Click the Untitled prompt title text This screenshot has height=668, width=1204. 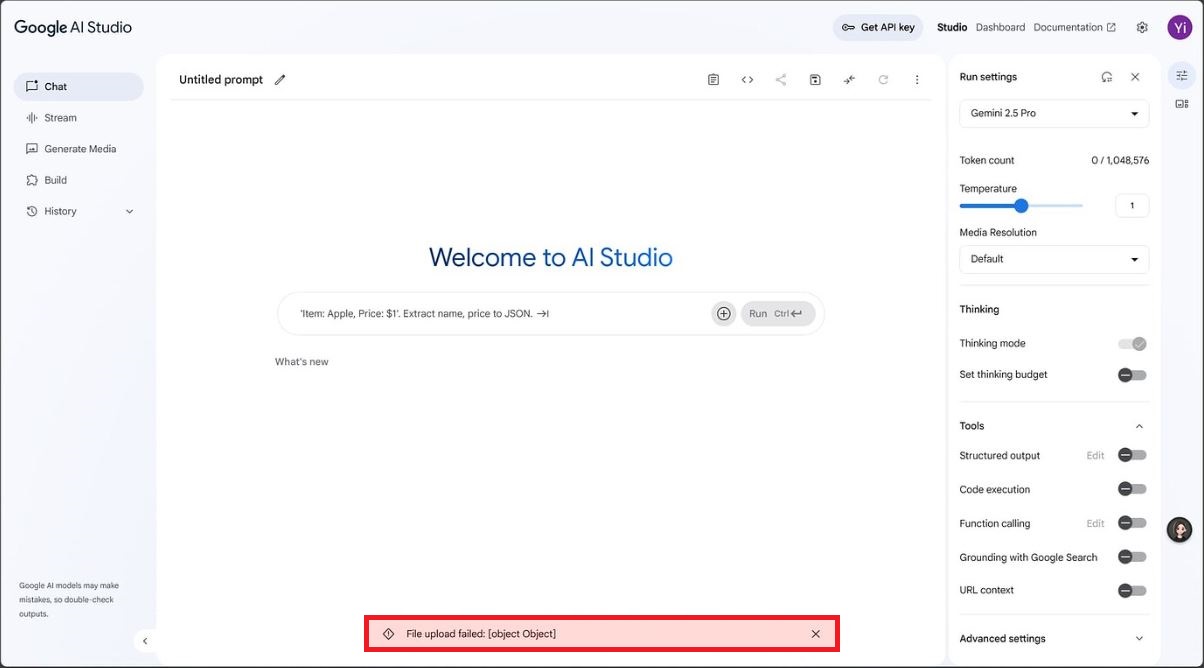coord(221,80)
